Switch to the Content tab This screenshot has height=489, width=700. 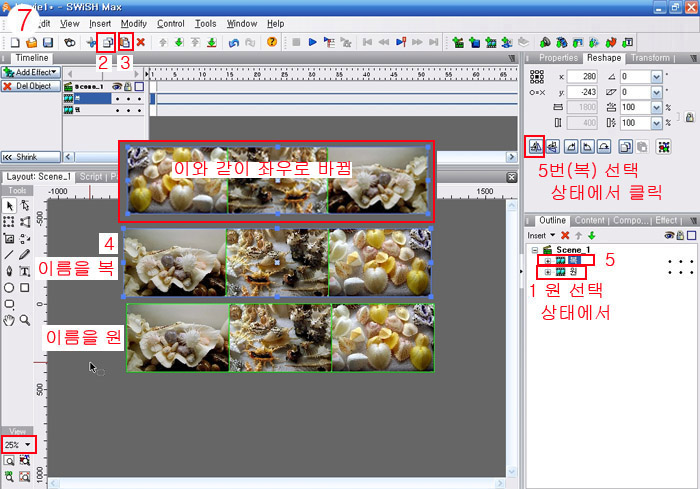[590, 220]
